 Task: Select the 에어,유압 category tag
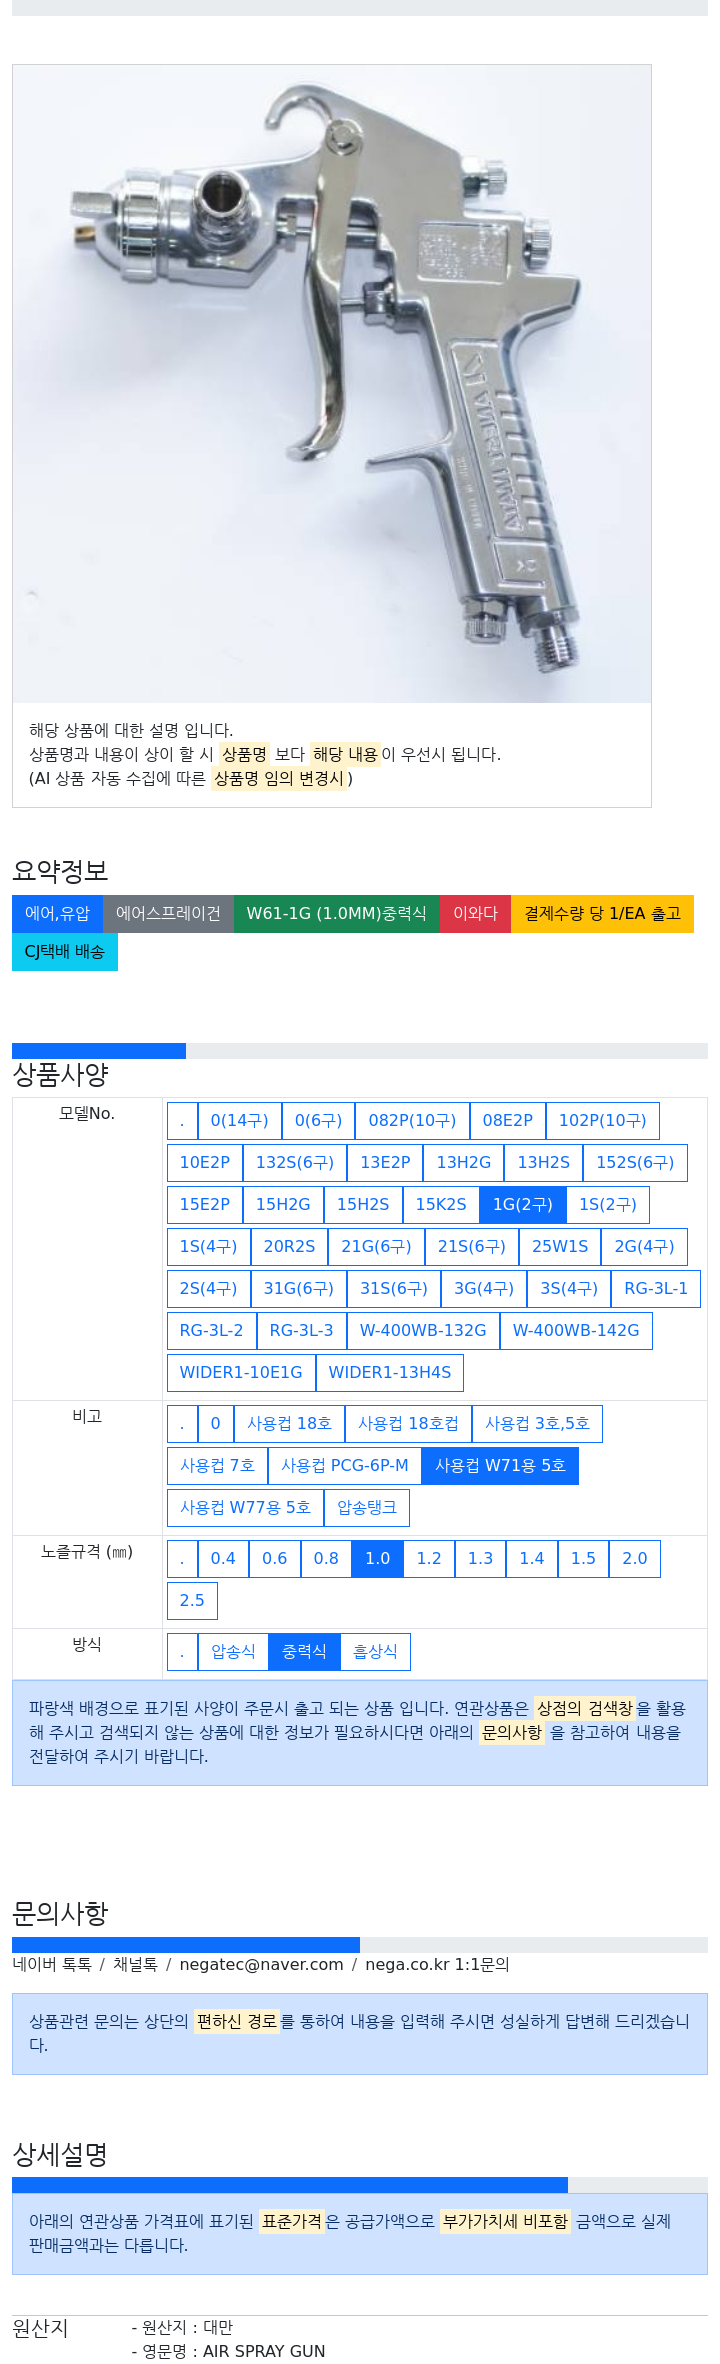57,914
